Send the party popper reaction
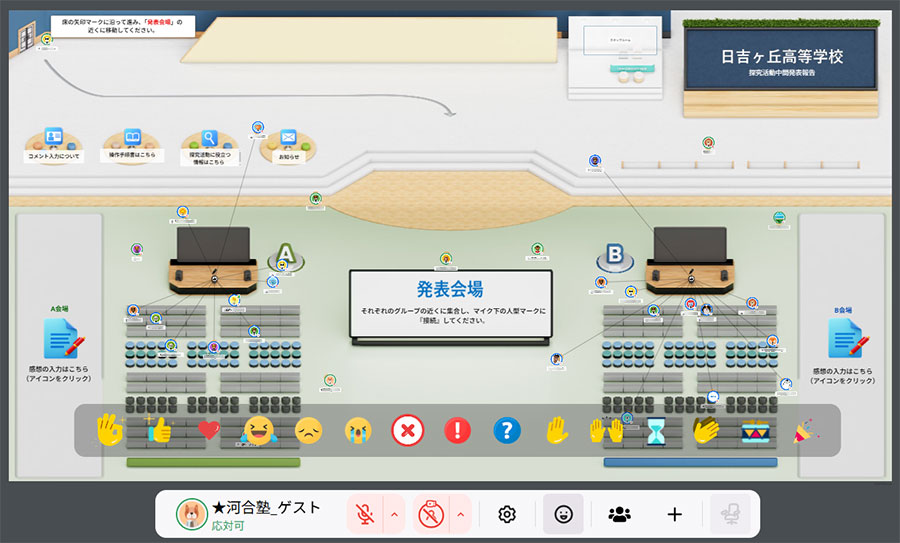The height and width of the screenshot is (543, 900). [803, 430]
